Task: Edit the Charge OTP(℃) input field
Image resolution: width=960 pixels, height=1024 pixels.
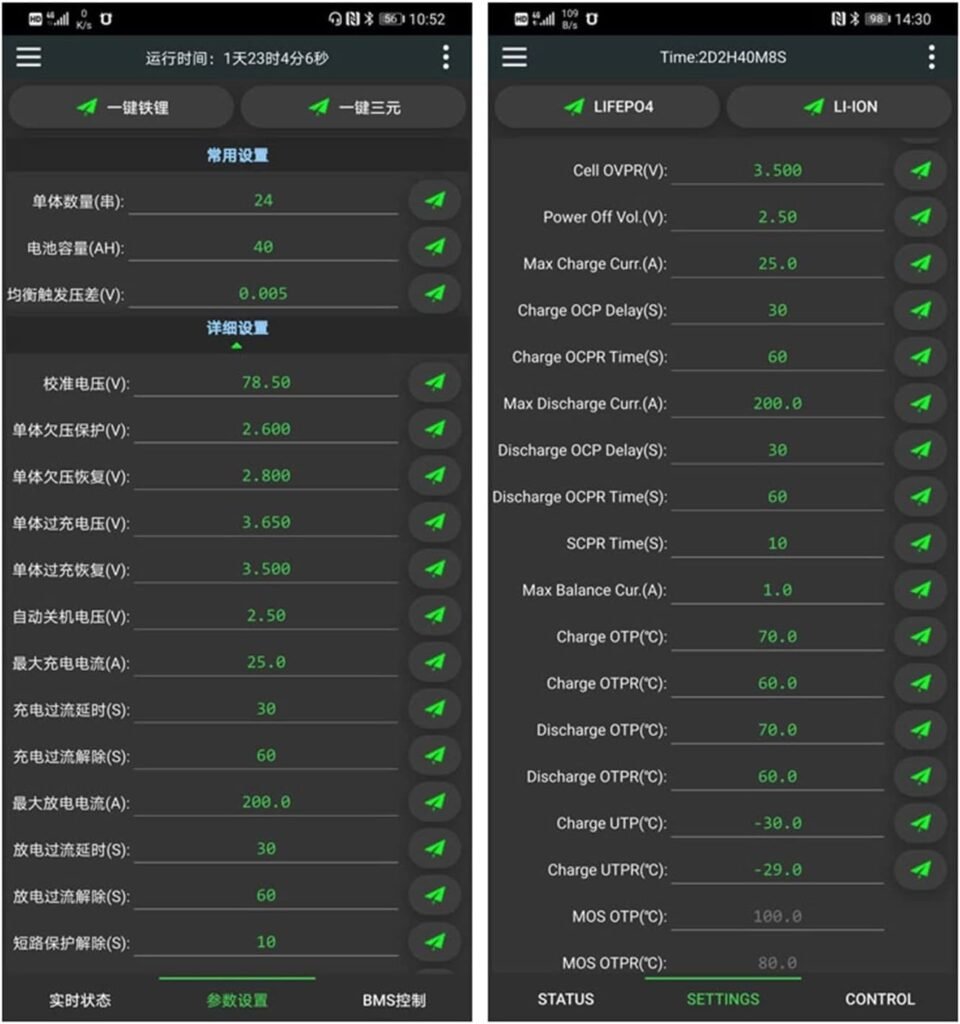Action: (x=777, y=637)
